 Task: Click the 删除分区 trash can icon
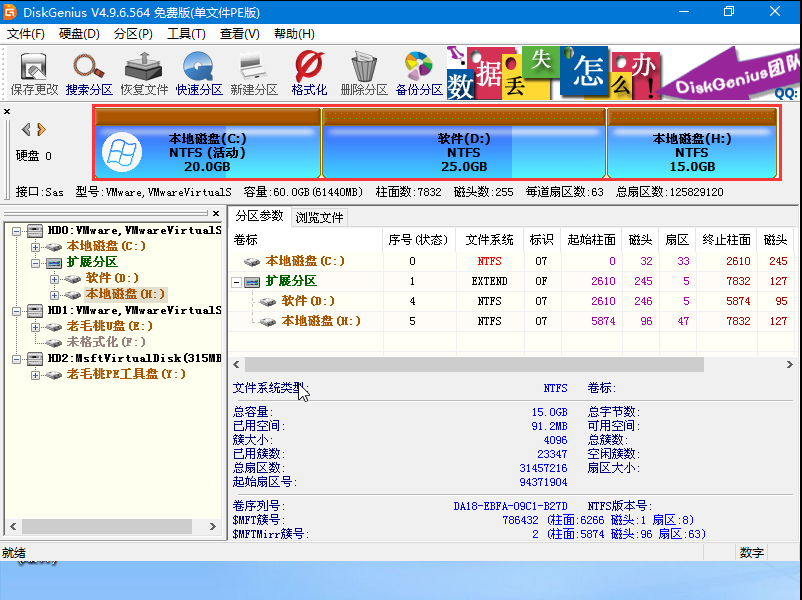pyautogui.click(x=364, y=73)
